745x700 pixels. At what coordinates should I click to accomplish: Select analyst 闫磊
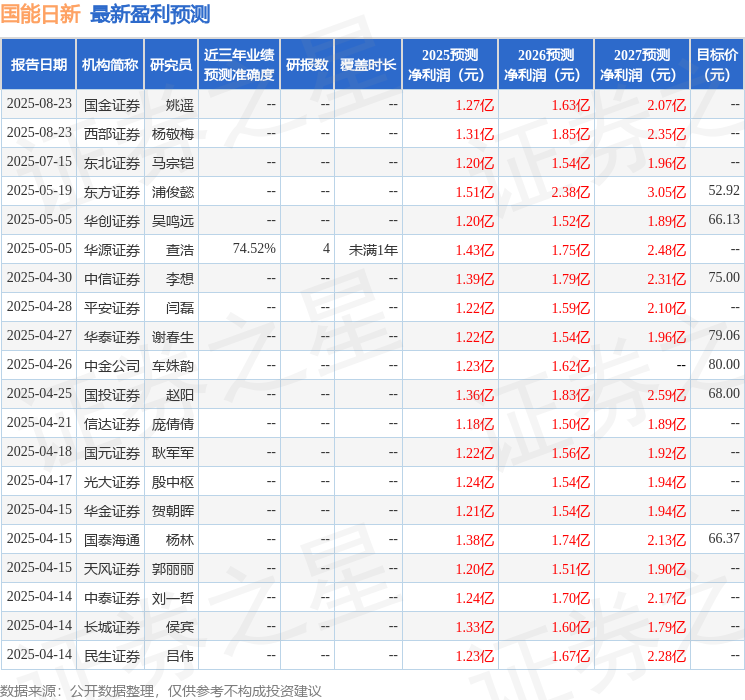pos(180,308)
